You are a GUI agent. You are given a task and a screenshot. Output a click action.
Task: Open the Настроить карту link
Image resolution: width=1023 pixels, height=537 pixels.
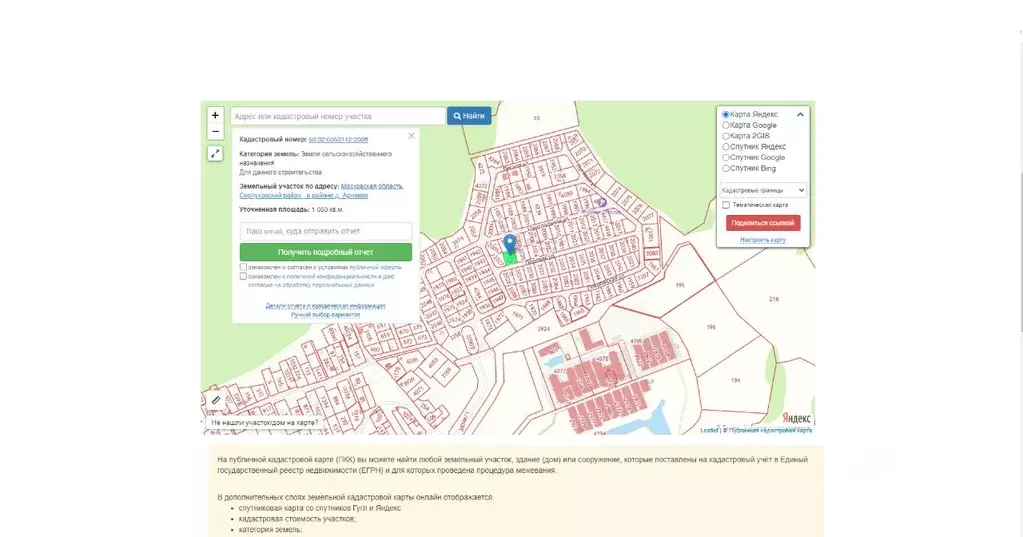[763, 240]
